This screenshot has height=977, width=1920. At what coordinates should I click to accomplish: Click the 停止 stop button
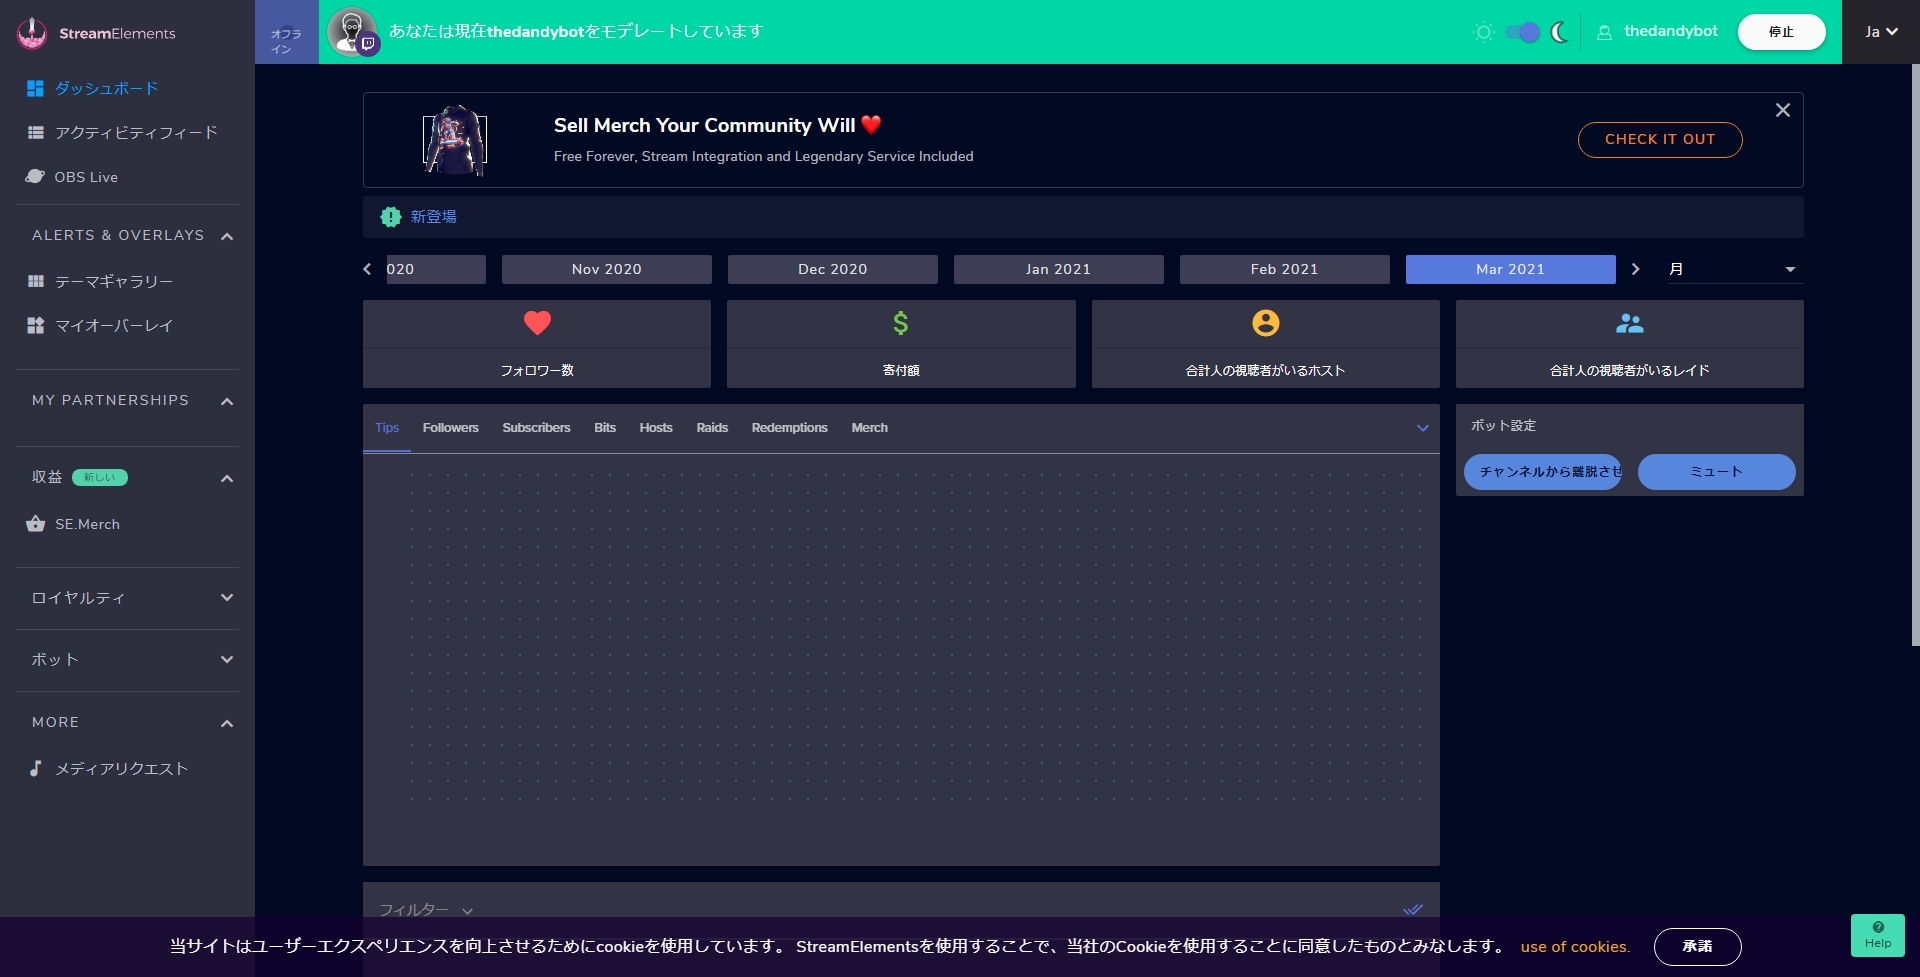[1781, 32]
